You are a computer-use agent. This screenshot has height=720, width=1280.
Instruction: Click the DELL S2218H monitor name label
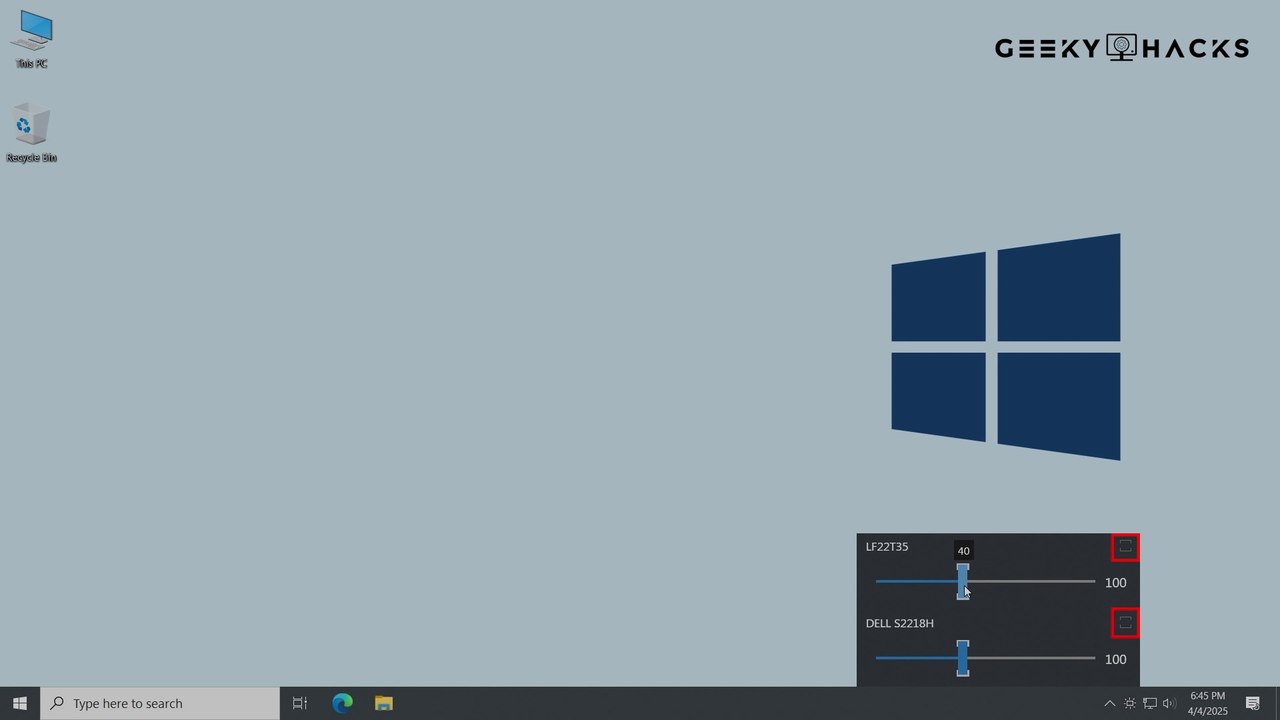click(900, 623)
